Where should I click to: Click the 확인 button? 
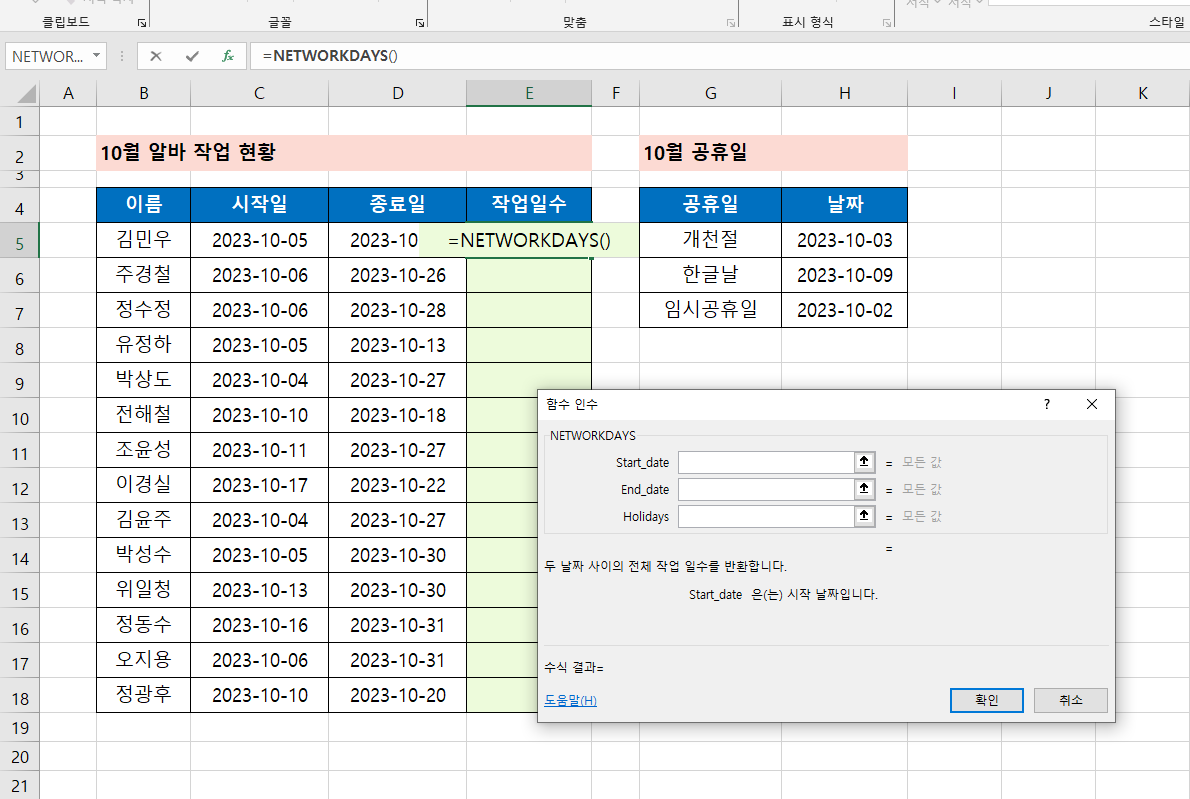point(987,700)
